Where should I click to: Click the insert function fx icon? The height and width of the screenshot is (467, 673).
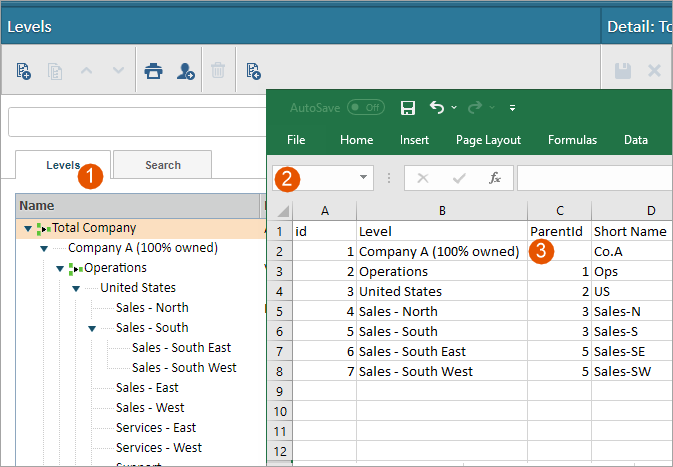pos(495,178)
